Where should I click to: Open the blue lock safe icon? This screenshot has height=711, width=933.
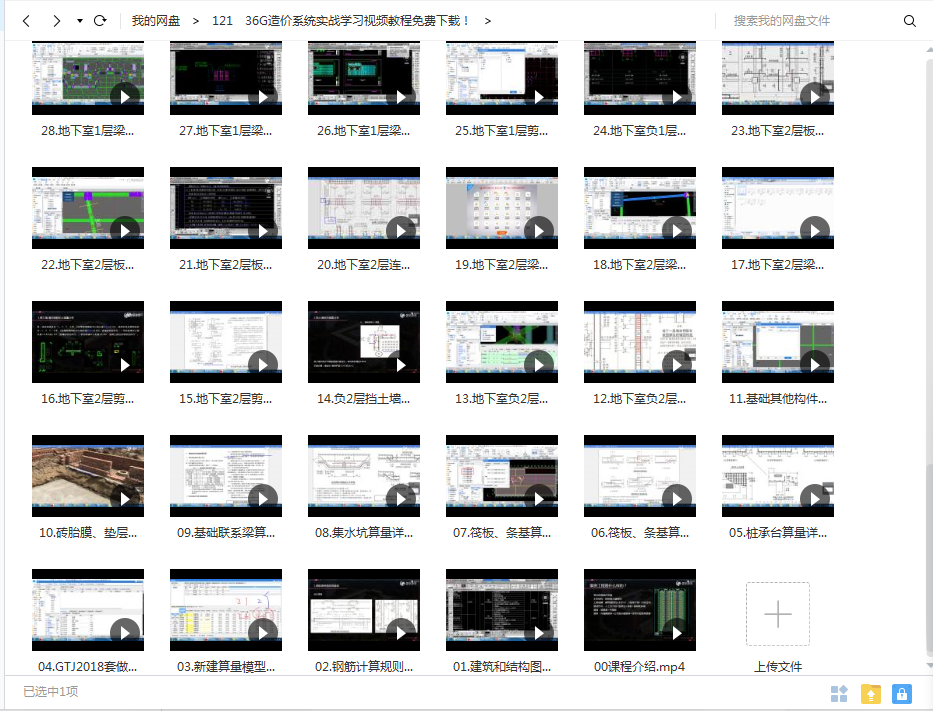(901, 693)
